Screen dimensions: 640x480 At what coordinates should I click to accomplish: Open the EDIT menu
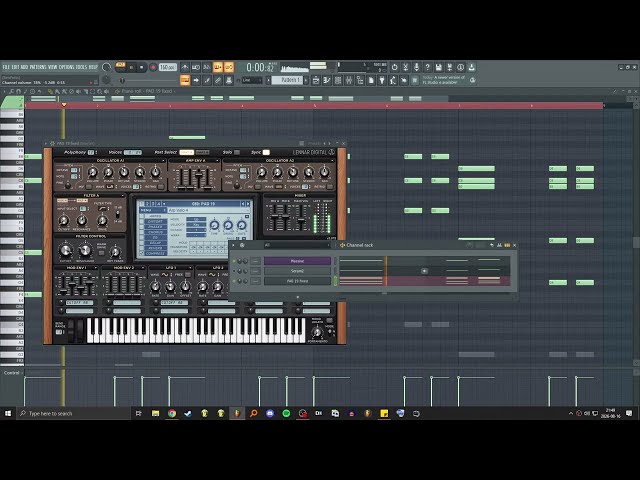click(x=15, y=67)
